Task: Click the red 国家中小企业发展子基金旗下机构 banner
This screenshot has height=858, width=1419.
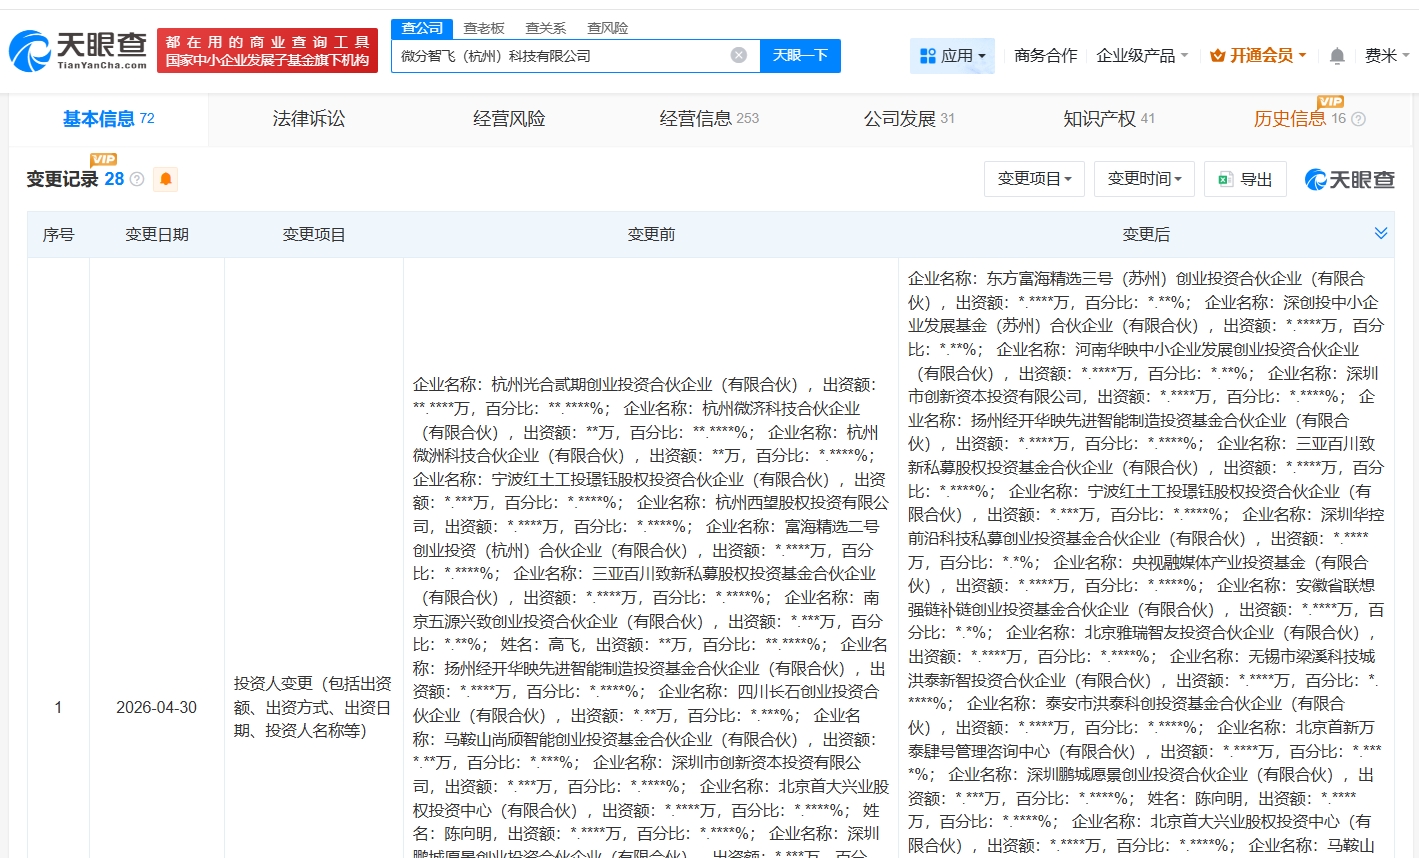Action: pos(268,51)
